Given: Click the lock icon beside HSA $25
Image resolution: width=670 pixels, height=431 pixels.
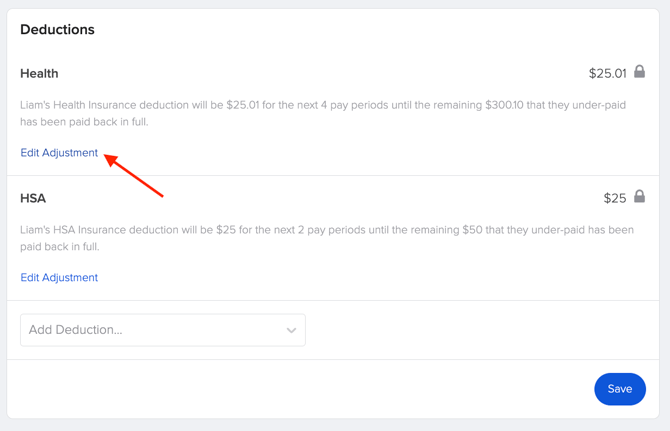Looking at the screenshot, I should click(639, 197).
